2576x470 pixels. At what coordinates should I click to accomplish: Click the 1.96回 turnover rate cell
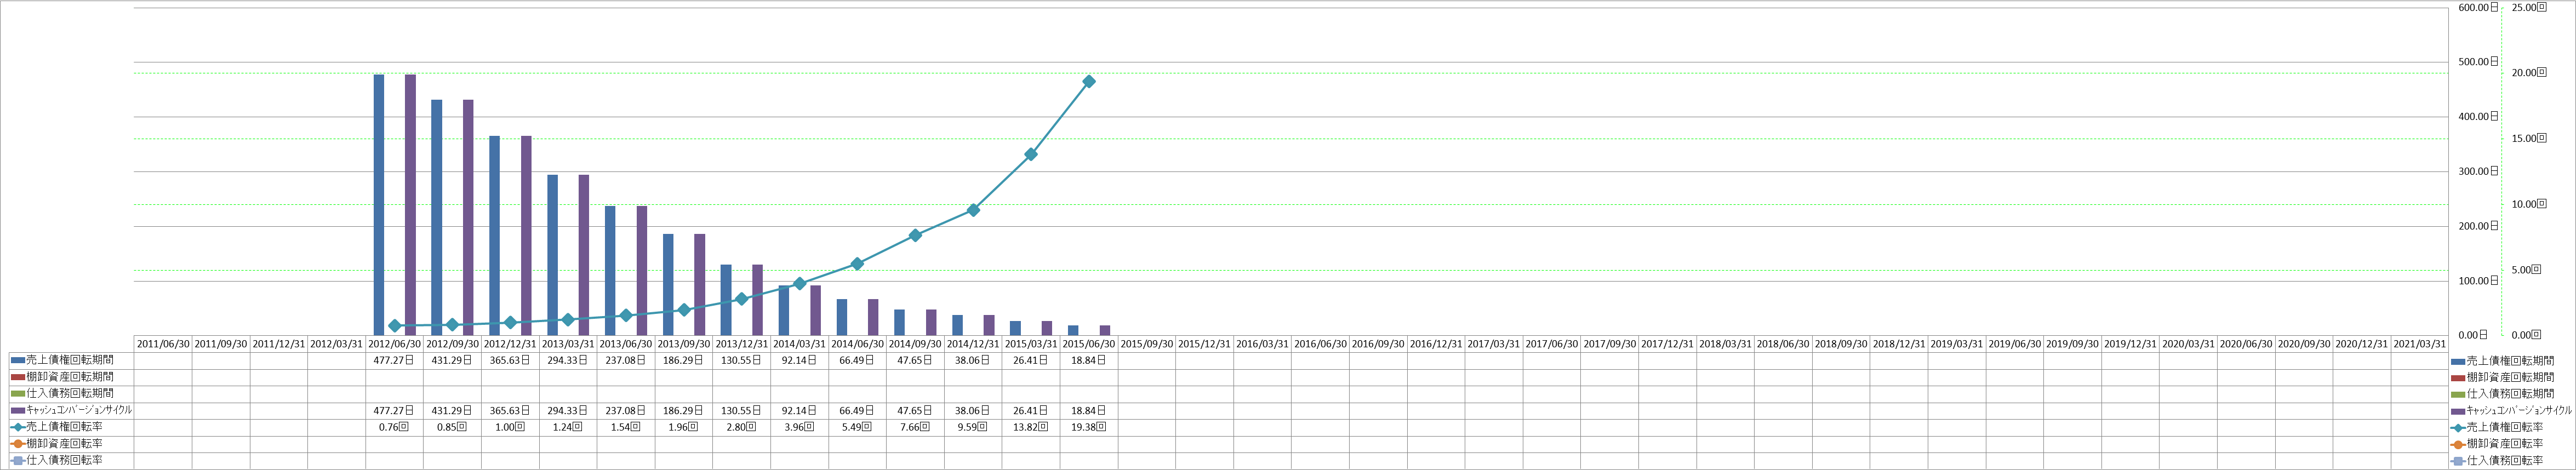click(684, 427)
